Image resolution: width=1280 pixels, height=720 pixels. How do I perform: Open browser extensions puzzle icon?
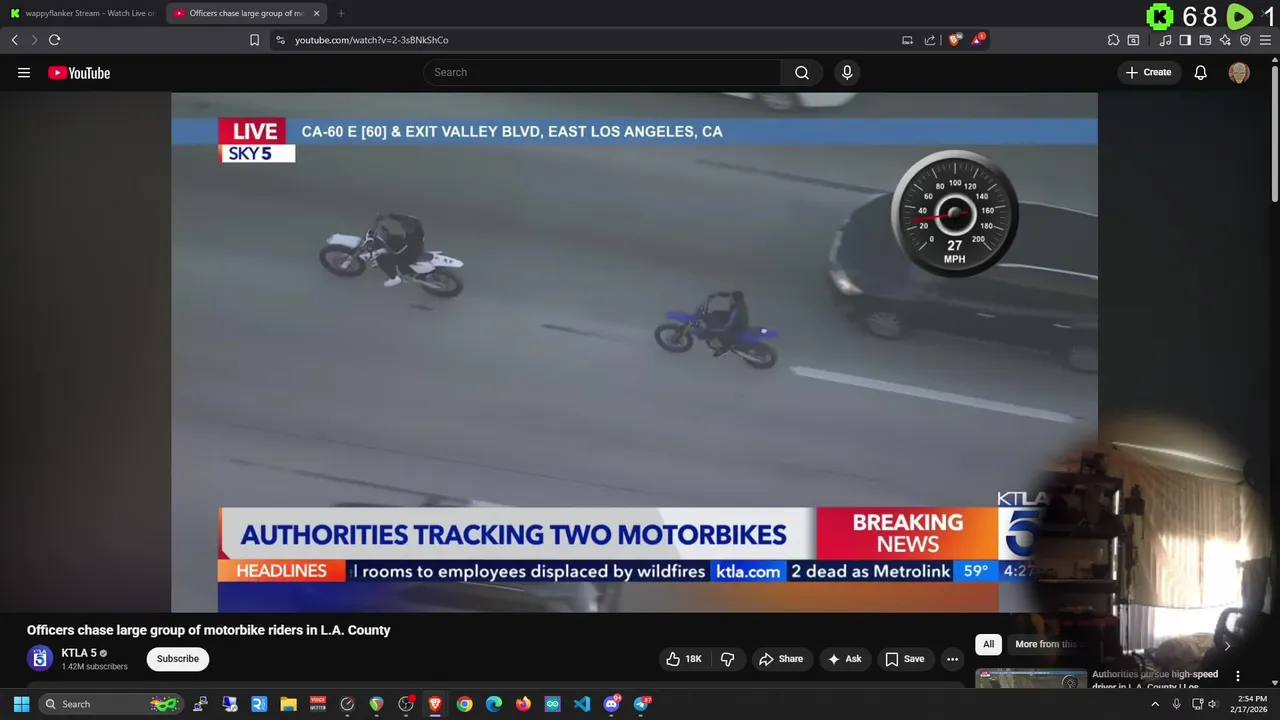[x=1113, y=40]
